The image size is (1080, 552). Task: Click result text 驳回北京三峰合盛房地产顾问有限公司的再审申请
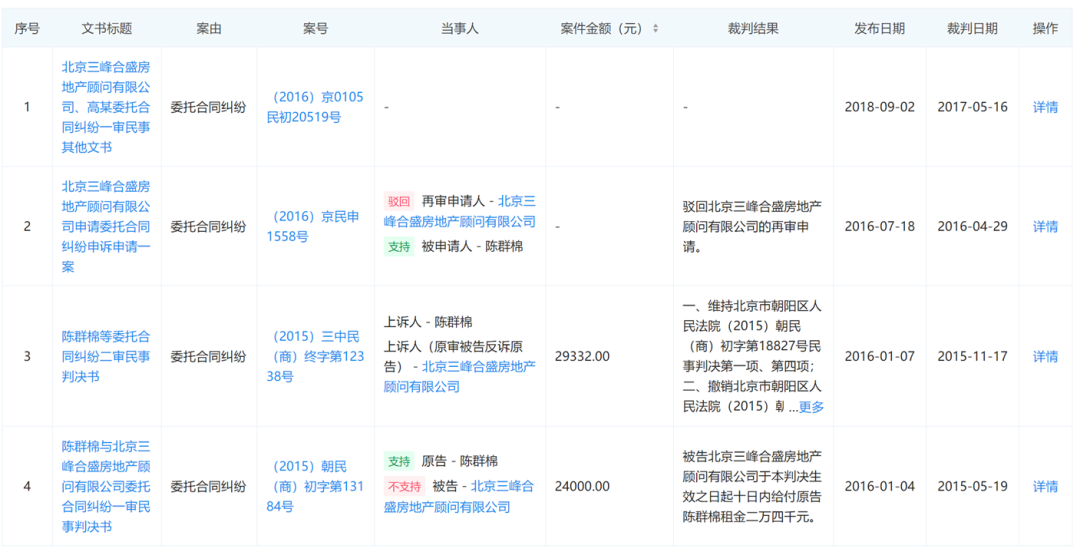pos(752,226)
